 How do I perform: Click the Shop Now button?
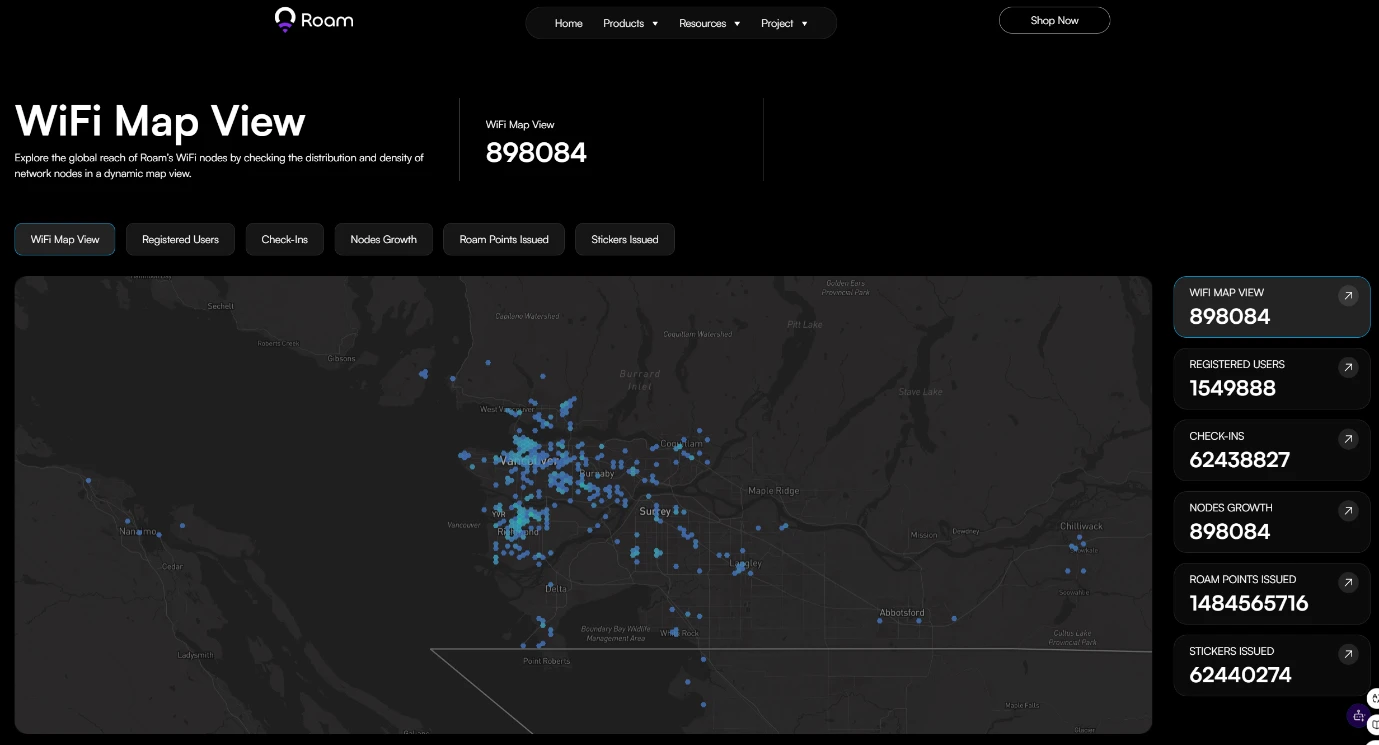tap(1054, 20)
